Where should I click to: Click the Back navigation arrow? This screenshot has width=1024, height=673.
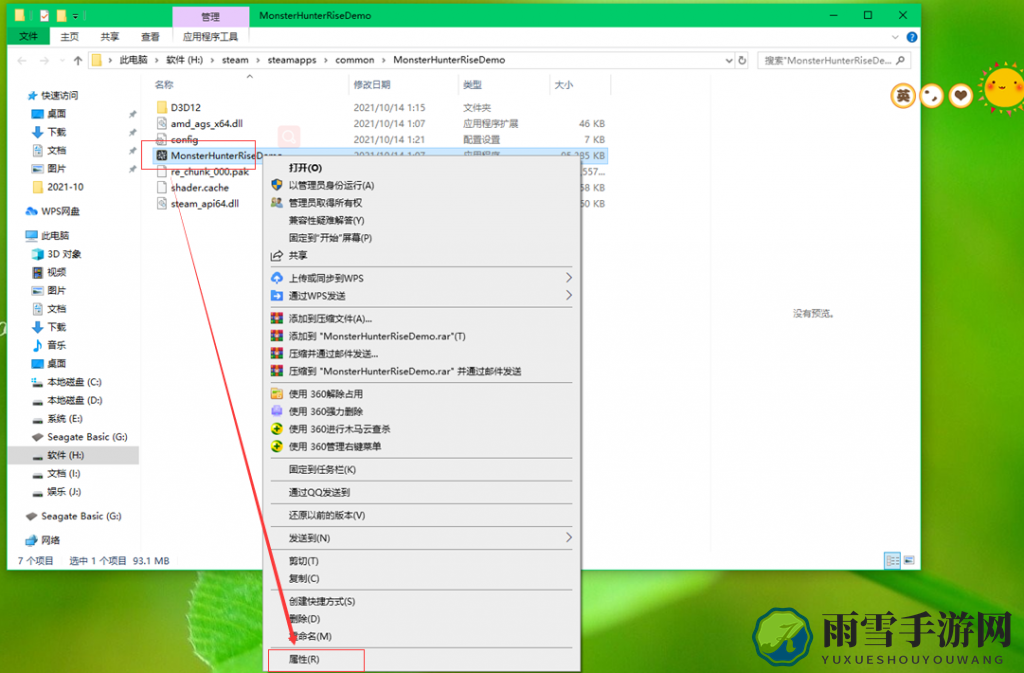[x=22, y=60]
